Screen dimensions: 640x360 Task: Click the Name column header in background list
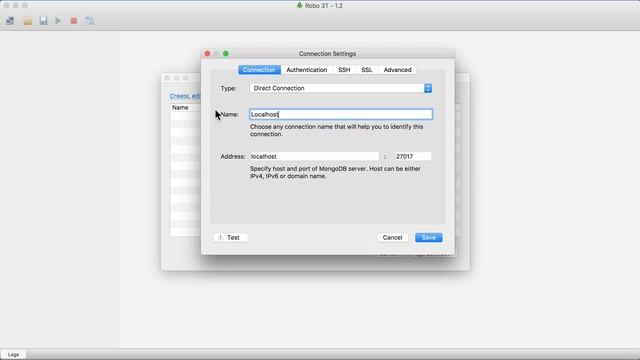[180, 108]
